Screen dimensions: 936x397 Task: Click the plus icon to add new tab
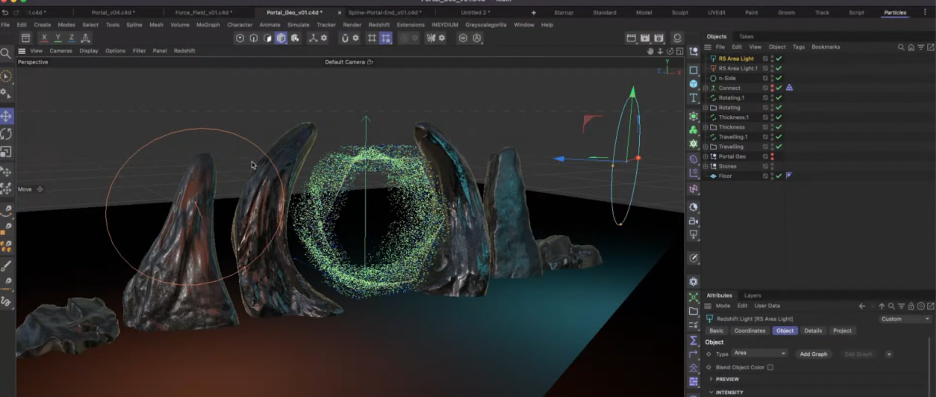[534, 13]
